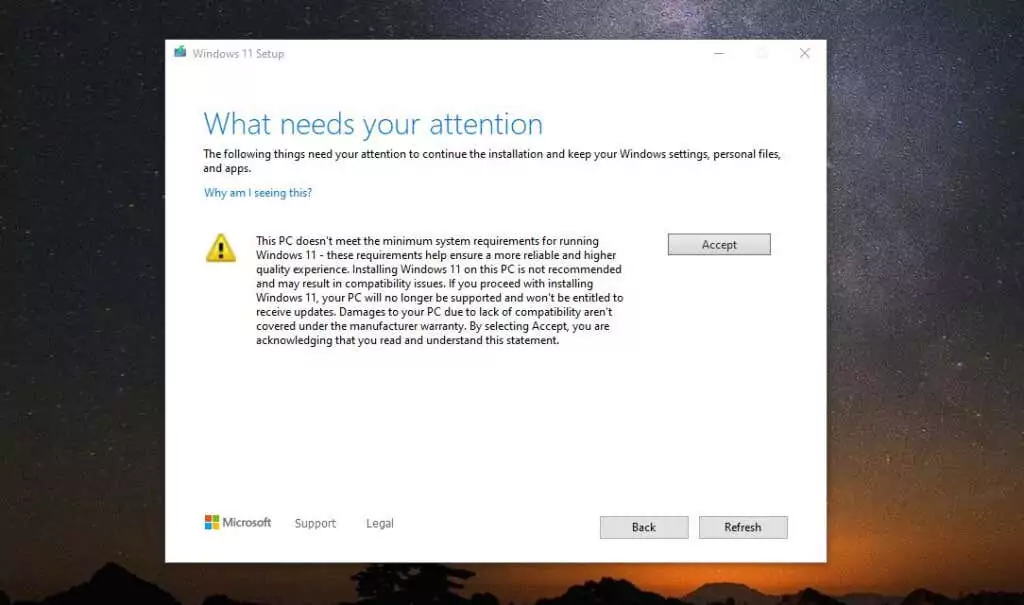Close the Windows 11 Setup window
Screen dimensions: 1024x605
pos(805,53)
